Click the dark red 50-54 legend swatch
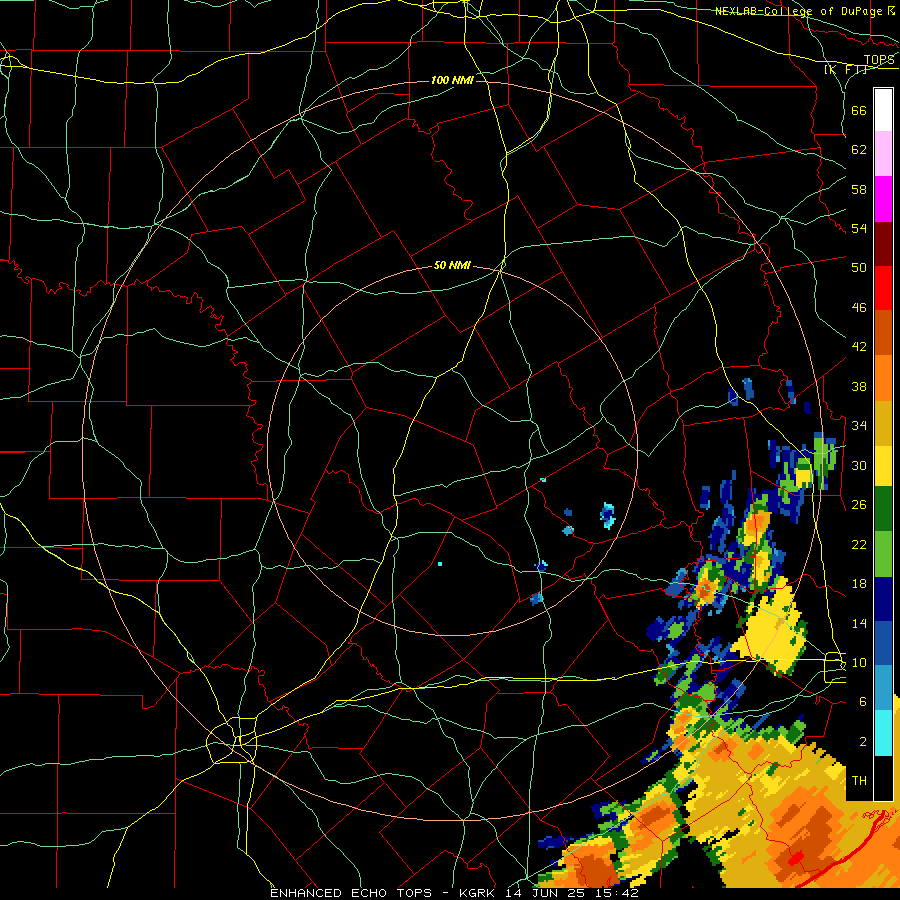Image resolution: width=900 pixels, height=900 pixels. 883,243
